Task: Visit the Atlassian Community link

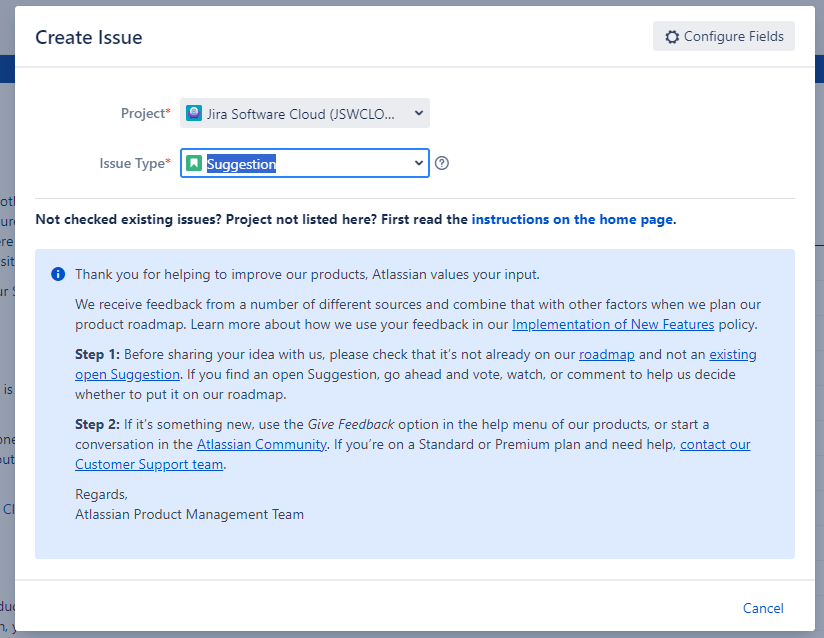Action: point(262,444)
